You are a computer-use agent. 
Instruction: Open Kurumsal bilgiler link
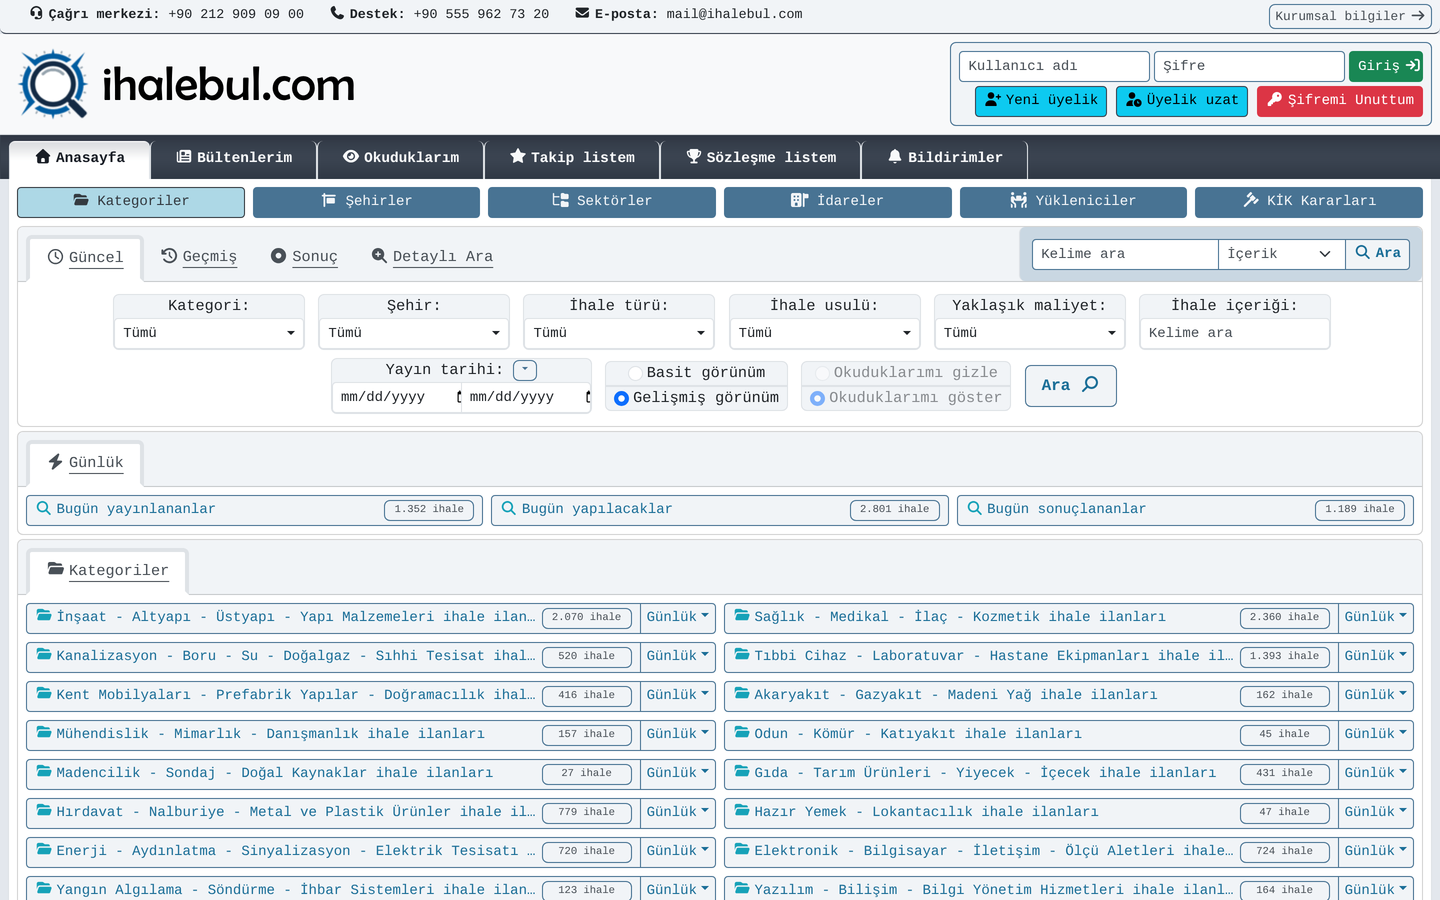click(x=1350, y=16)
